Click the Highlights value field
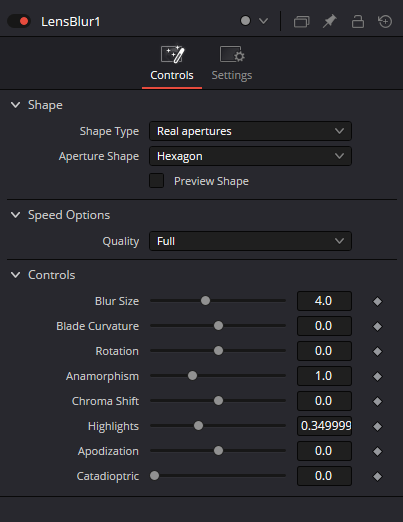The image size is (403, 522). click(324, 426)
